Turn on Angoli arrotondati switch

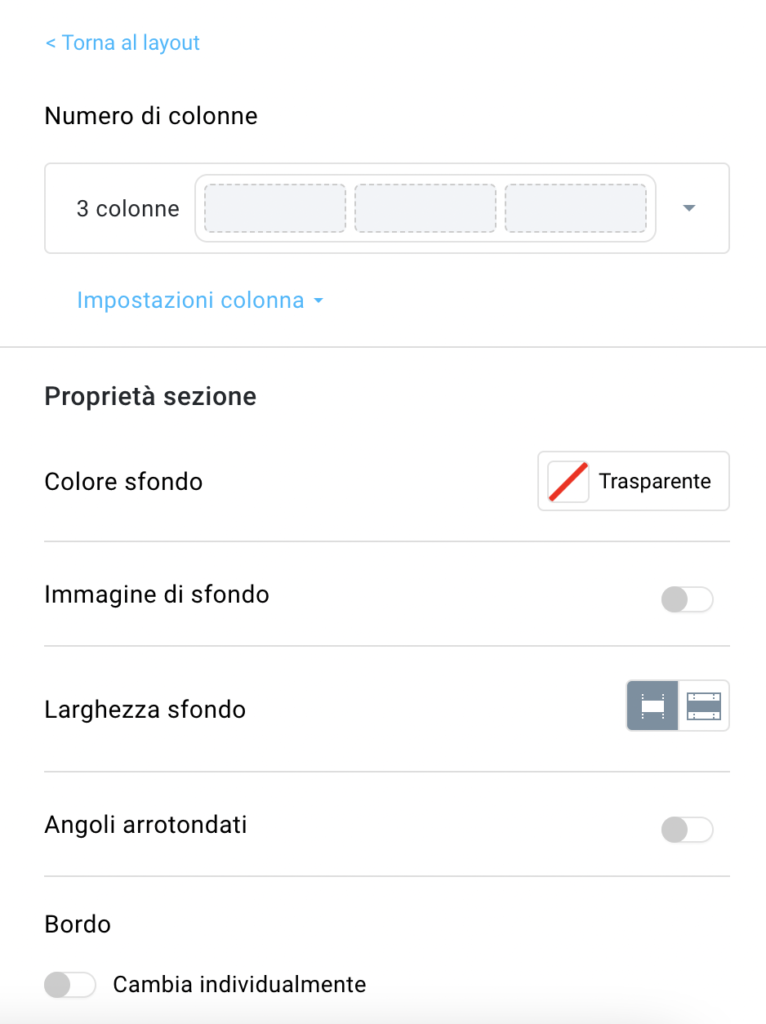(x=687, y=830)
